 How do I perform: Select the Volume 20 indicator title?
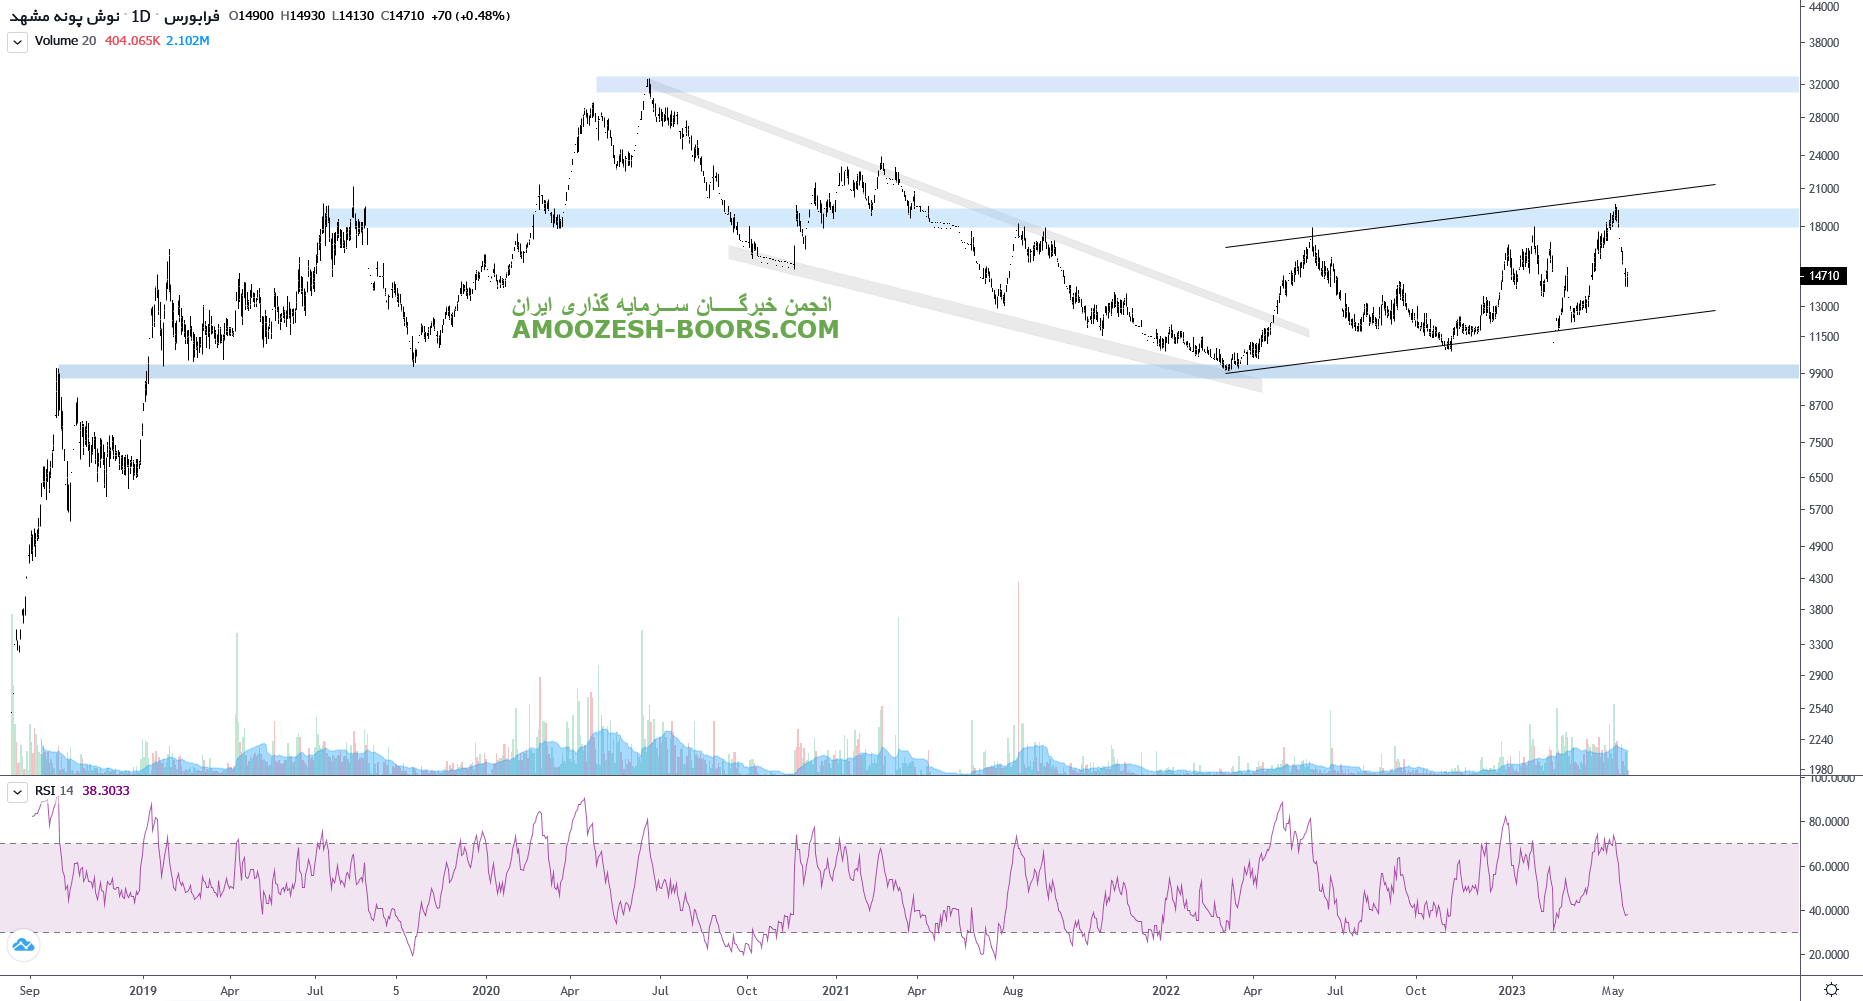[x=65, y=41]
